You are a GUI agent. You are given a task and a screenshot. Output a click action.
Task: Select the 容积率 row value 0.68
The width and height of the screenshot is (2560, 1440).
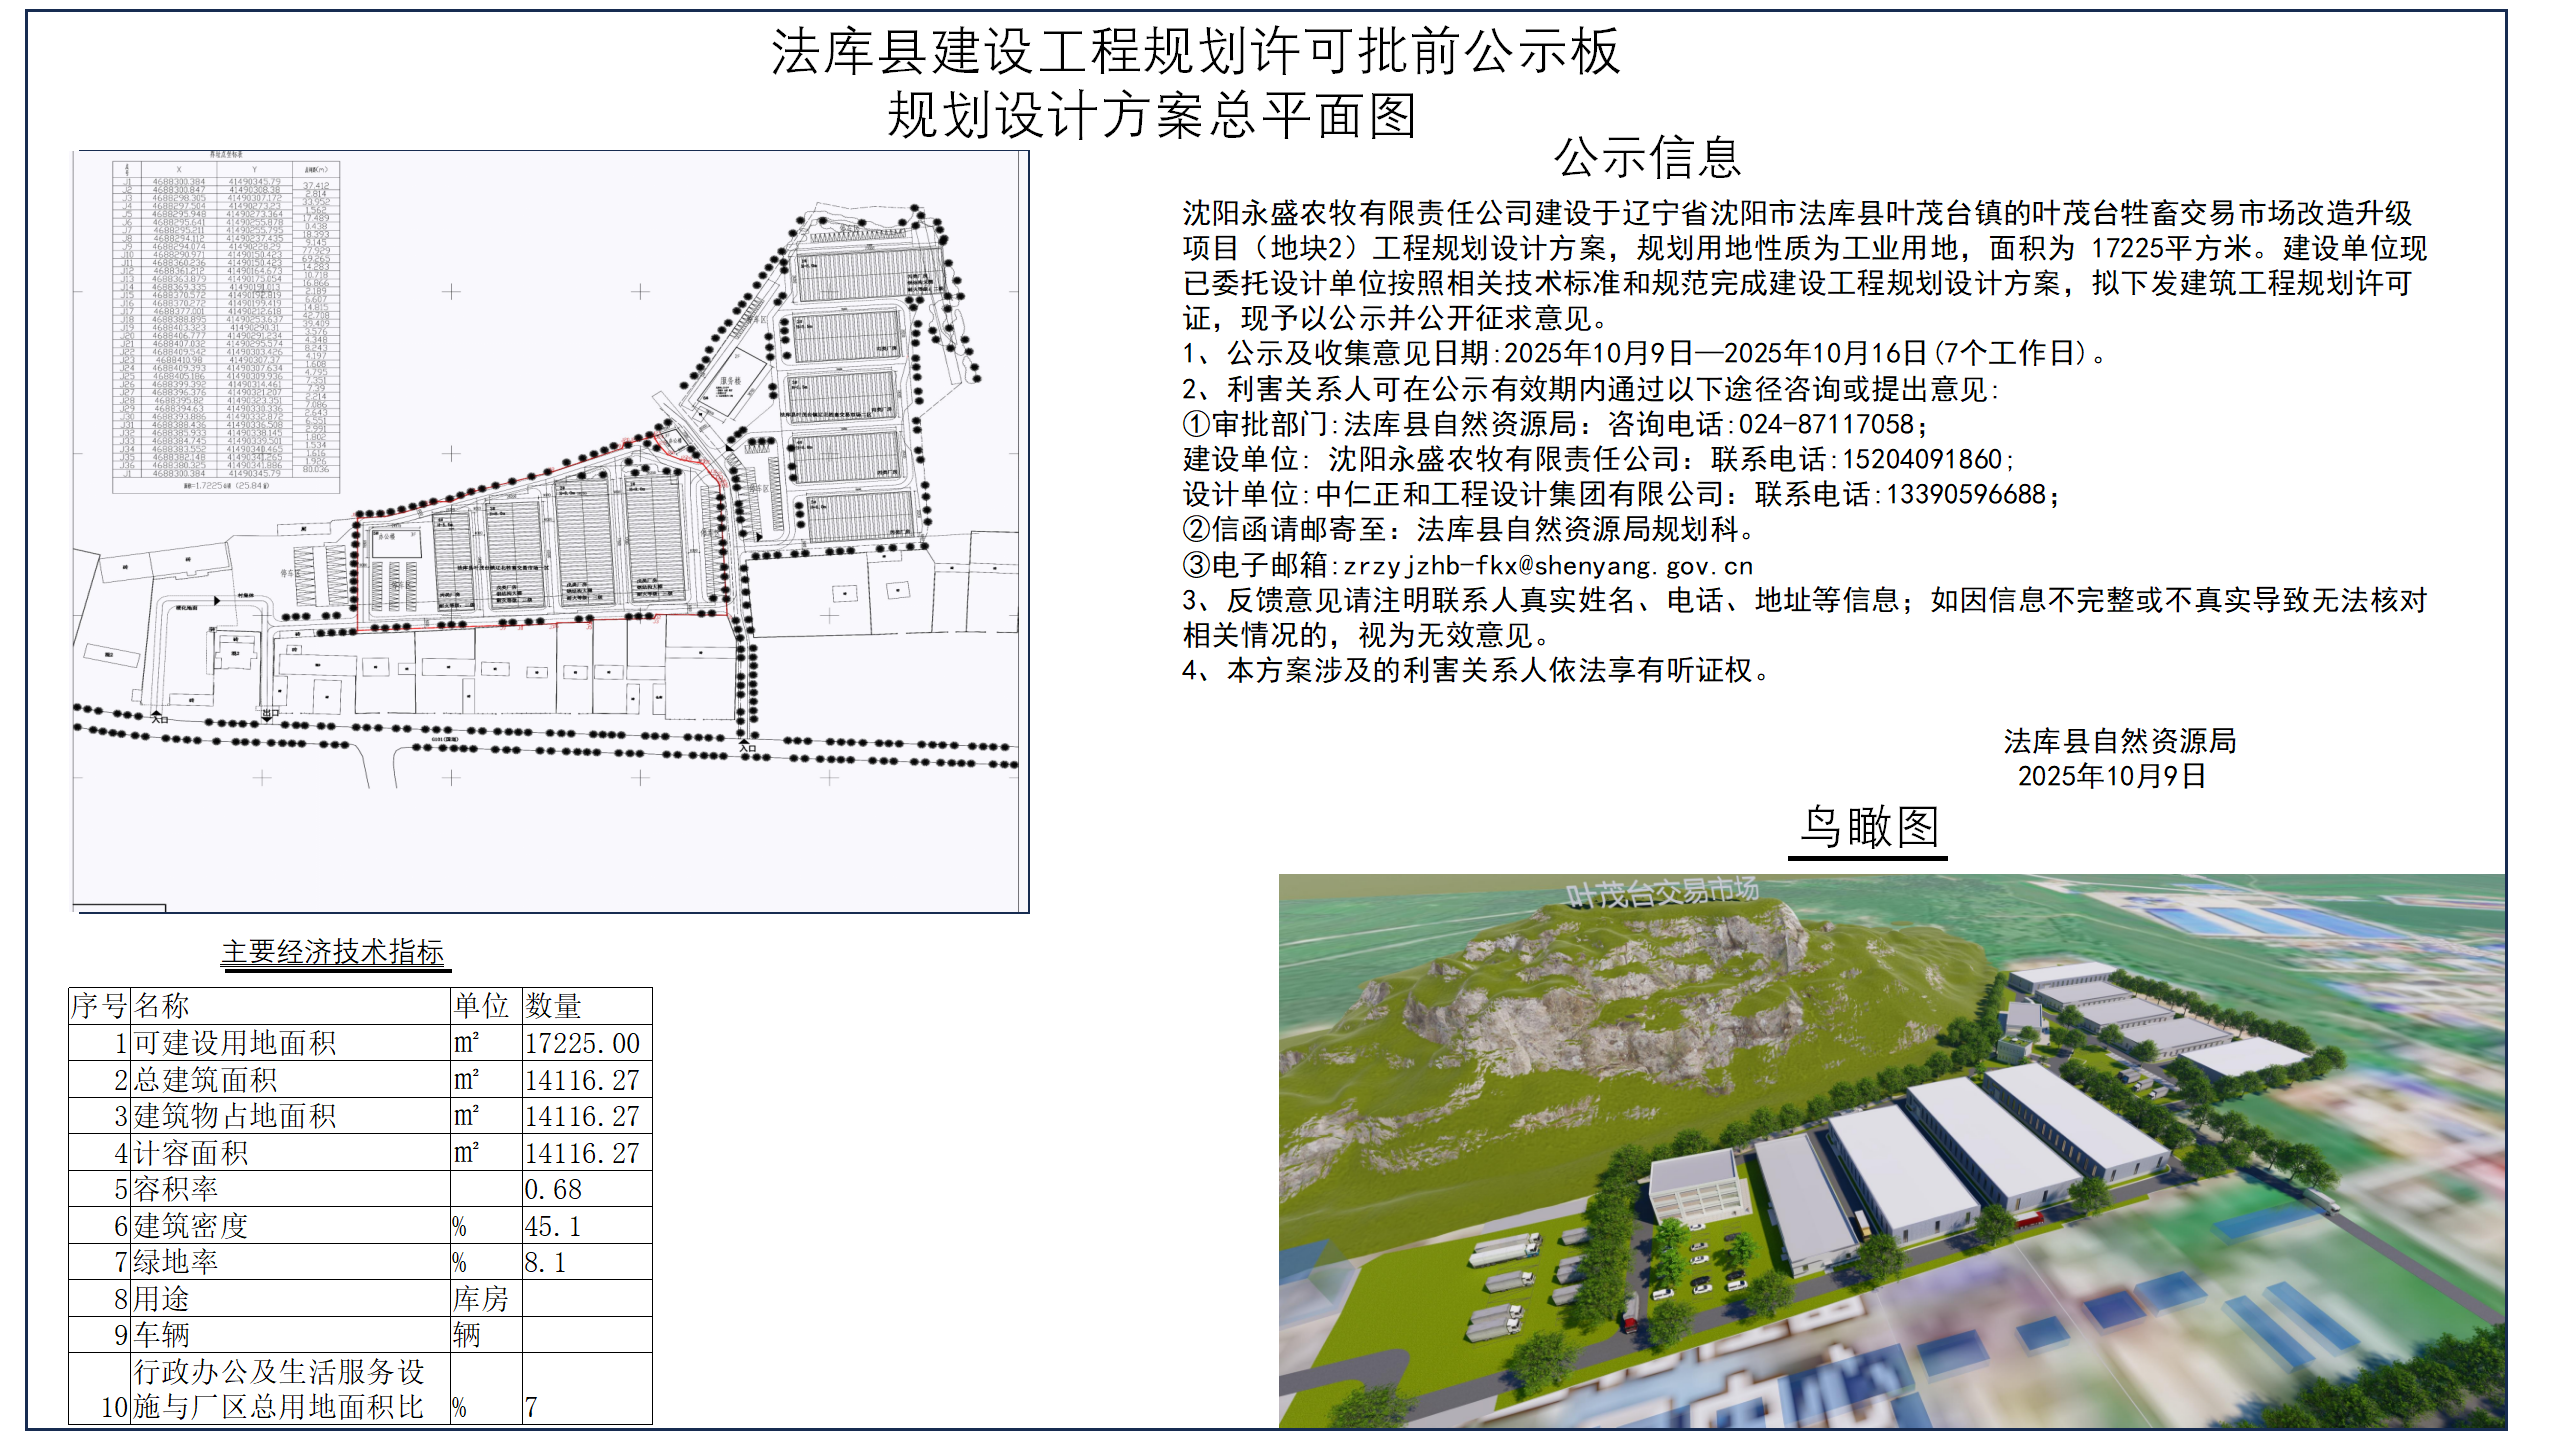(553, 1189)
